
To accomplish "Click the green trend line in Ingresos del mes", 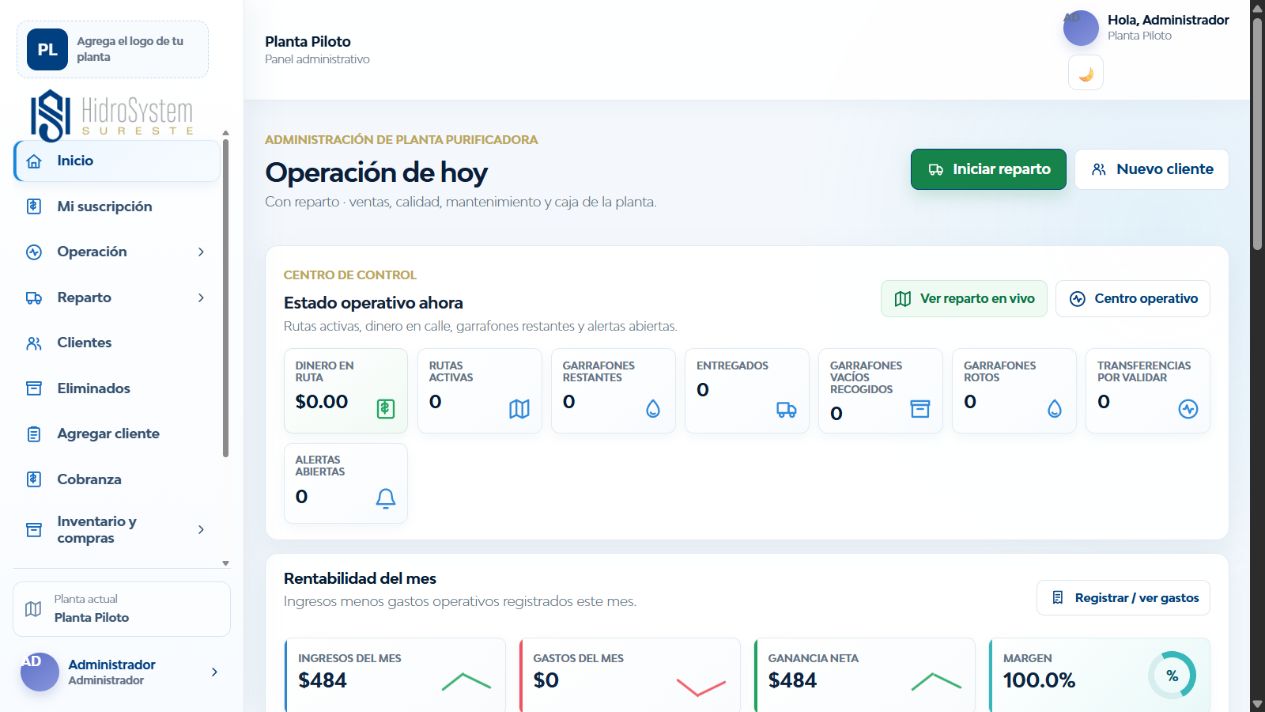I will point(466,681).
